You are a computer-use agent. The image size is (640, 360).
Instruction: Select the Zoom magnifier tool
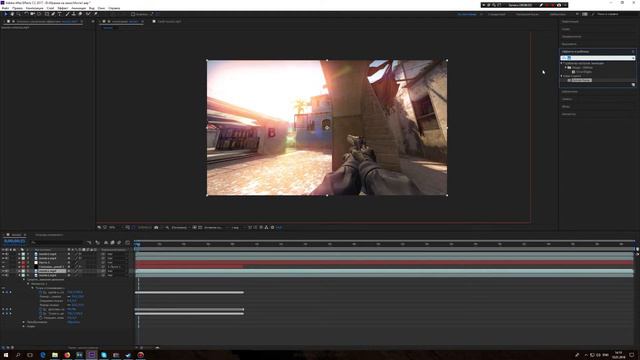[x=19, y=14]
